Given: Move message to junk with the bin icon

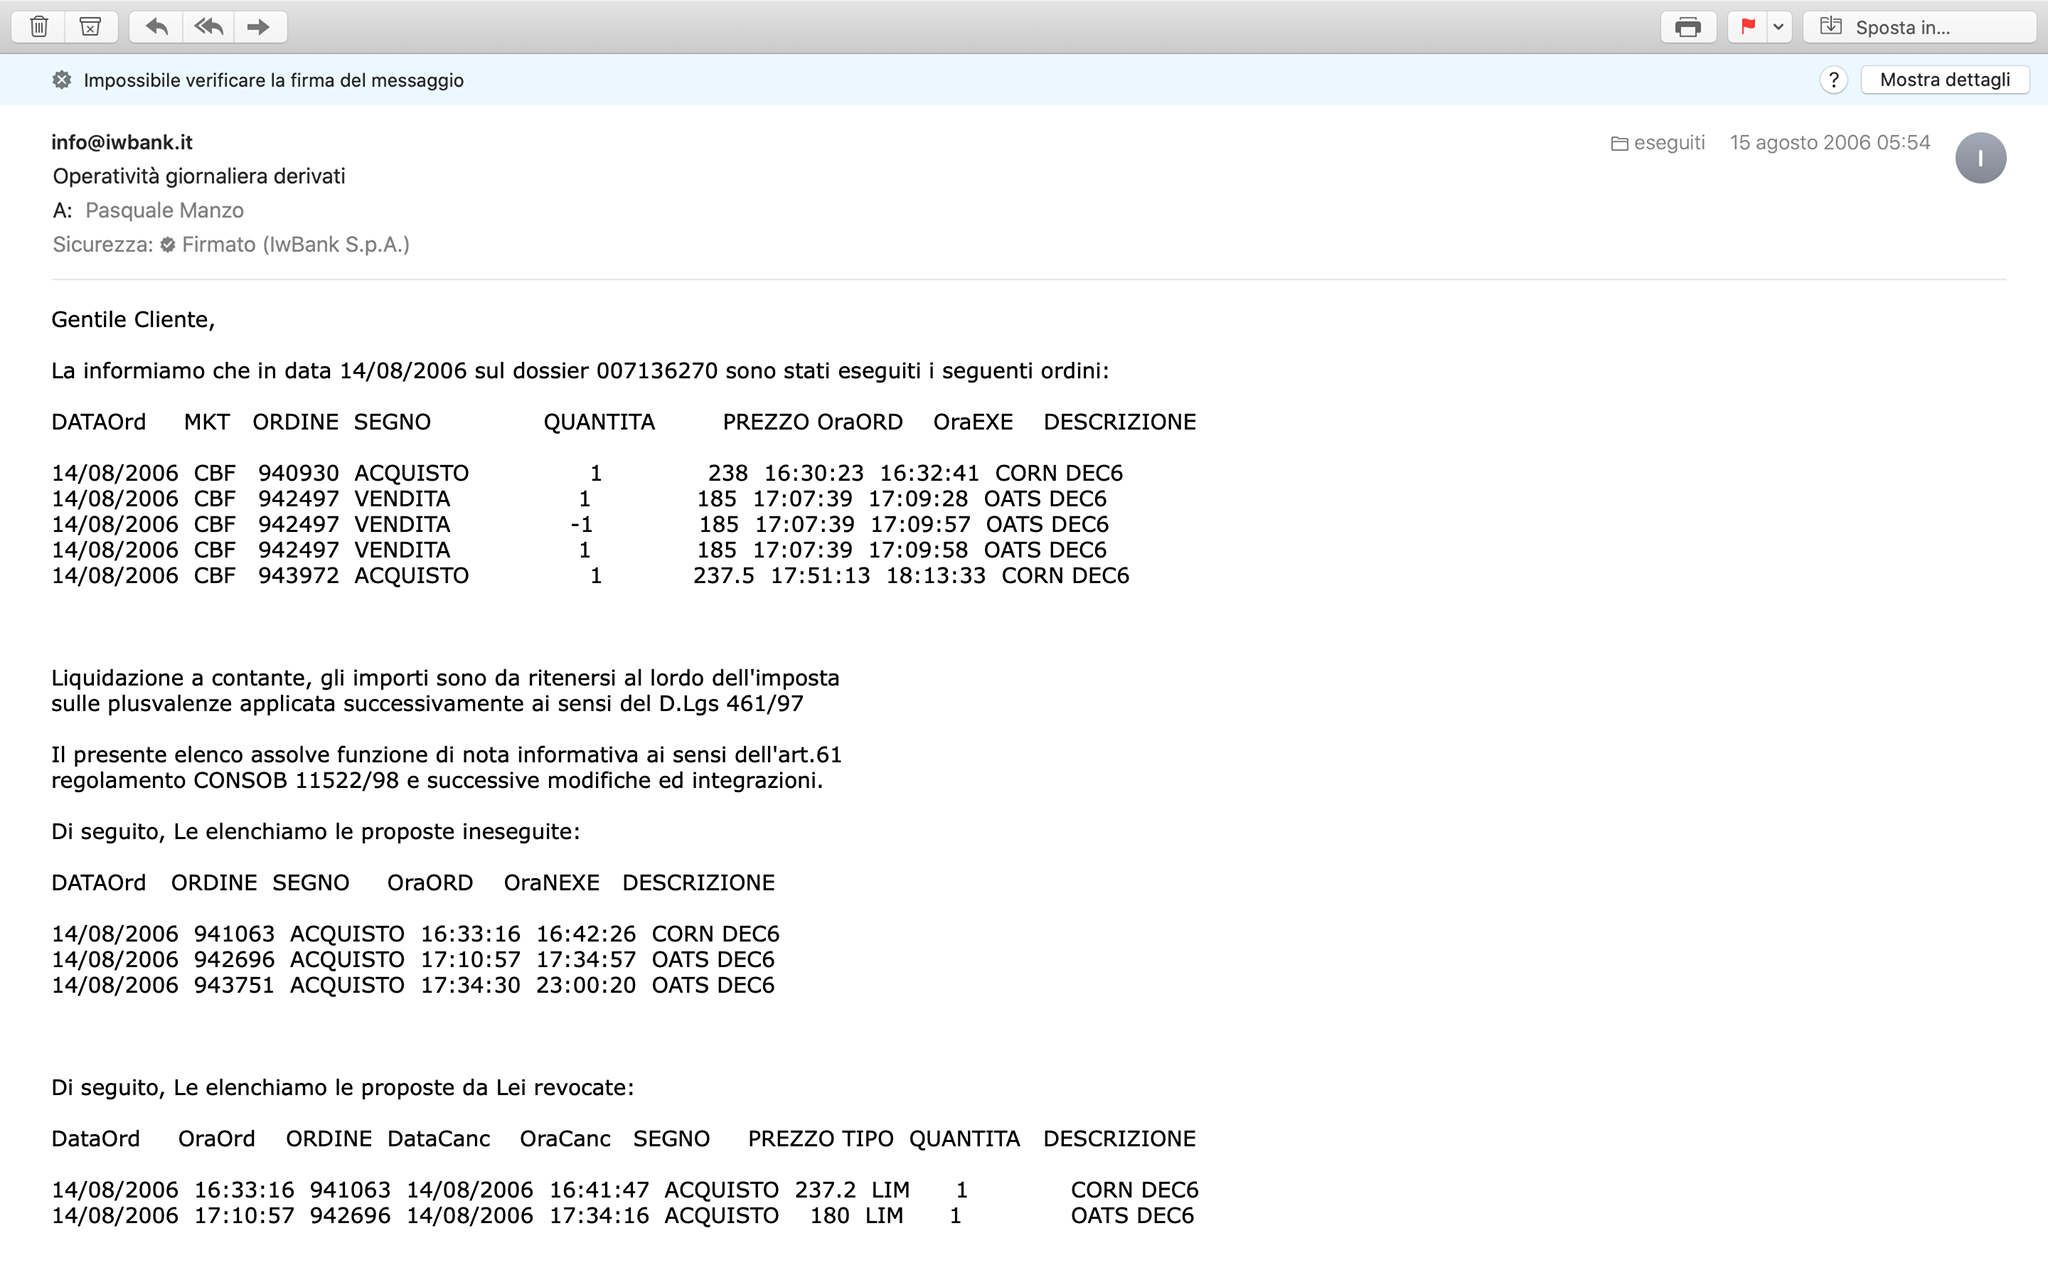Looking at the screenshot, I should coord(91,27).
